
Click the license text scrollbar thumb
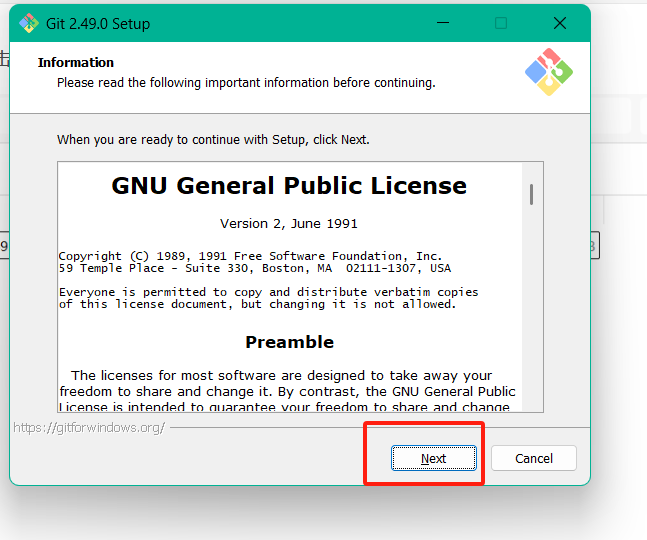coord(531,194)
